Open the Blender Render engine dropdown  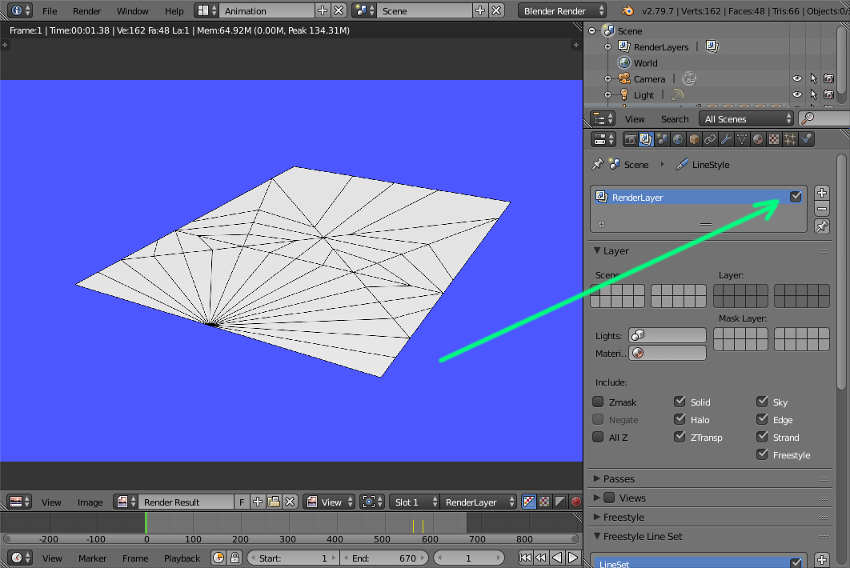coord(562,10)
